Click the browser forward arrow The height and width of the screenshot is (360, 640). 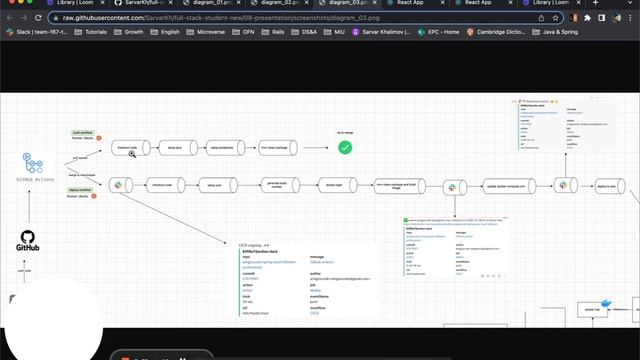point(24,18)
